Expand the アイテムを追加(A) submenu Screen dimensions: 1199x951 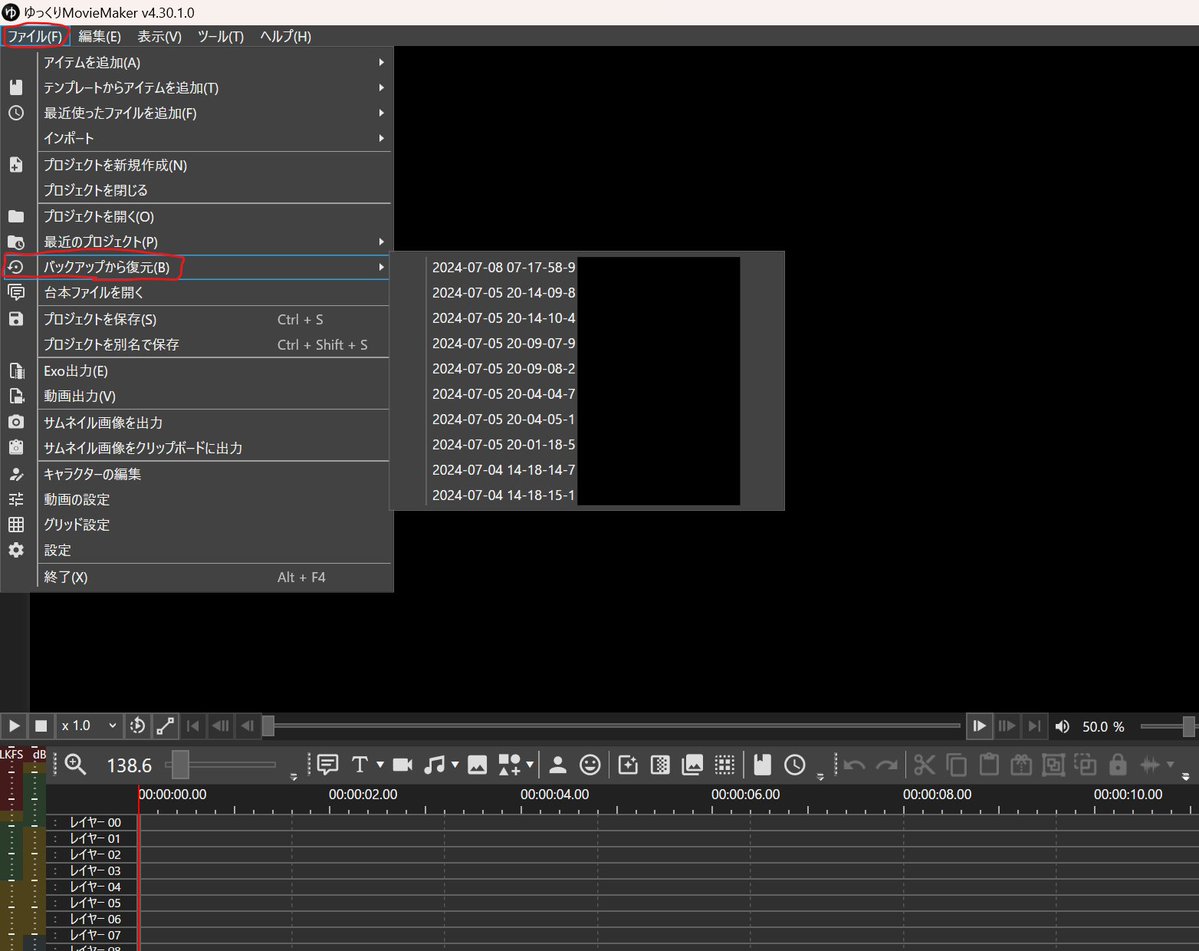(x=214, y=63)
